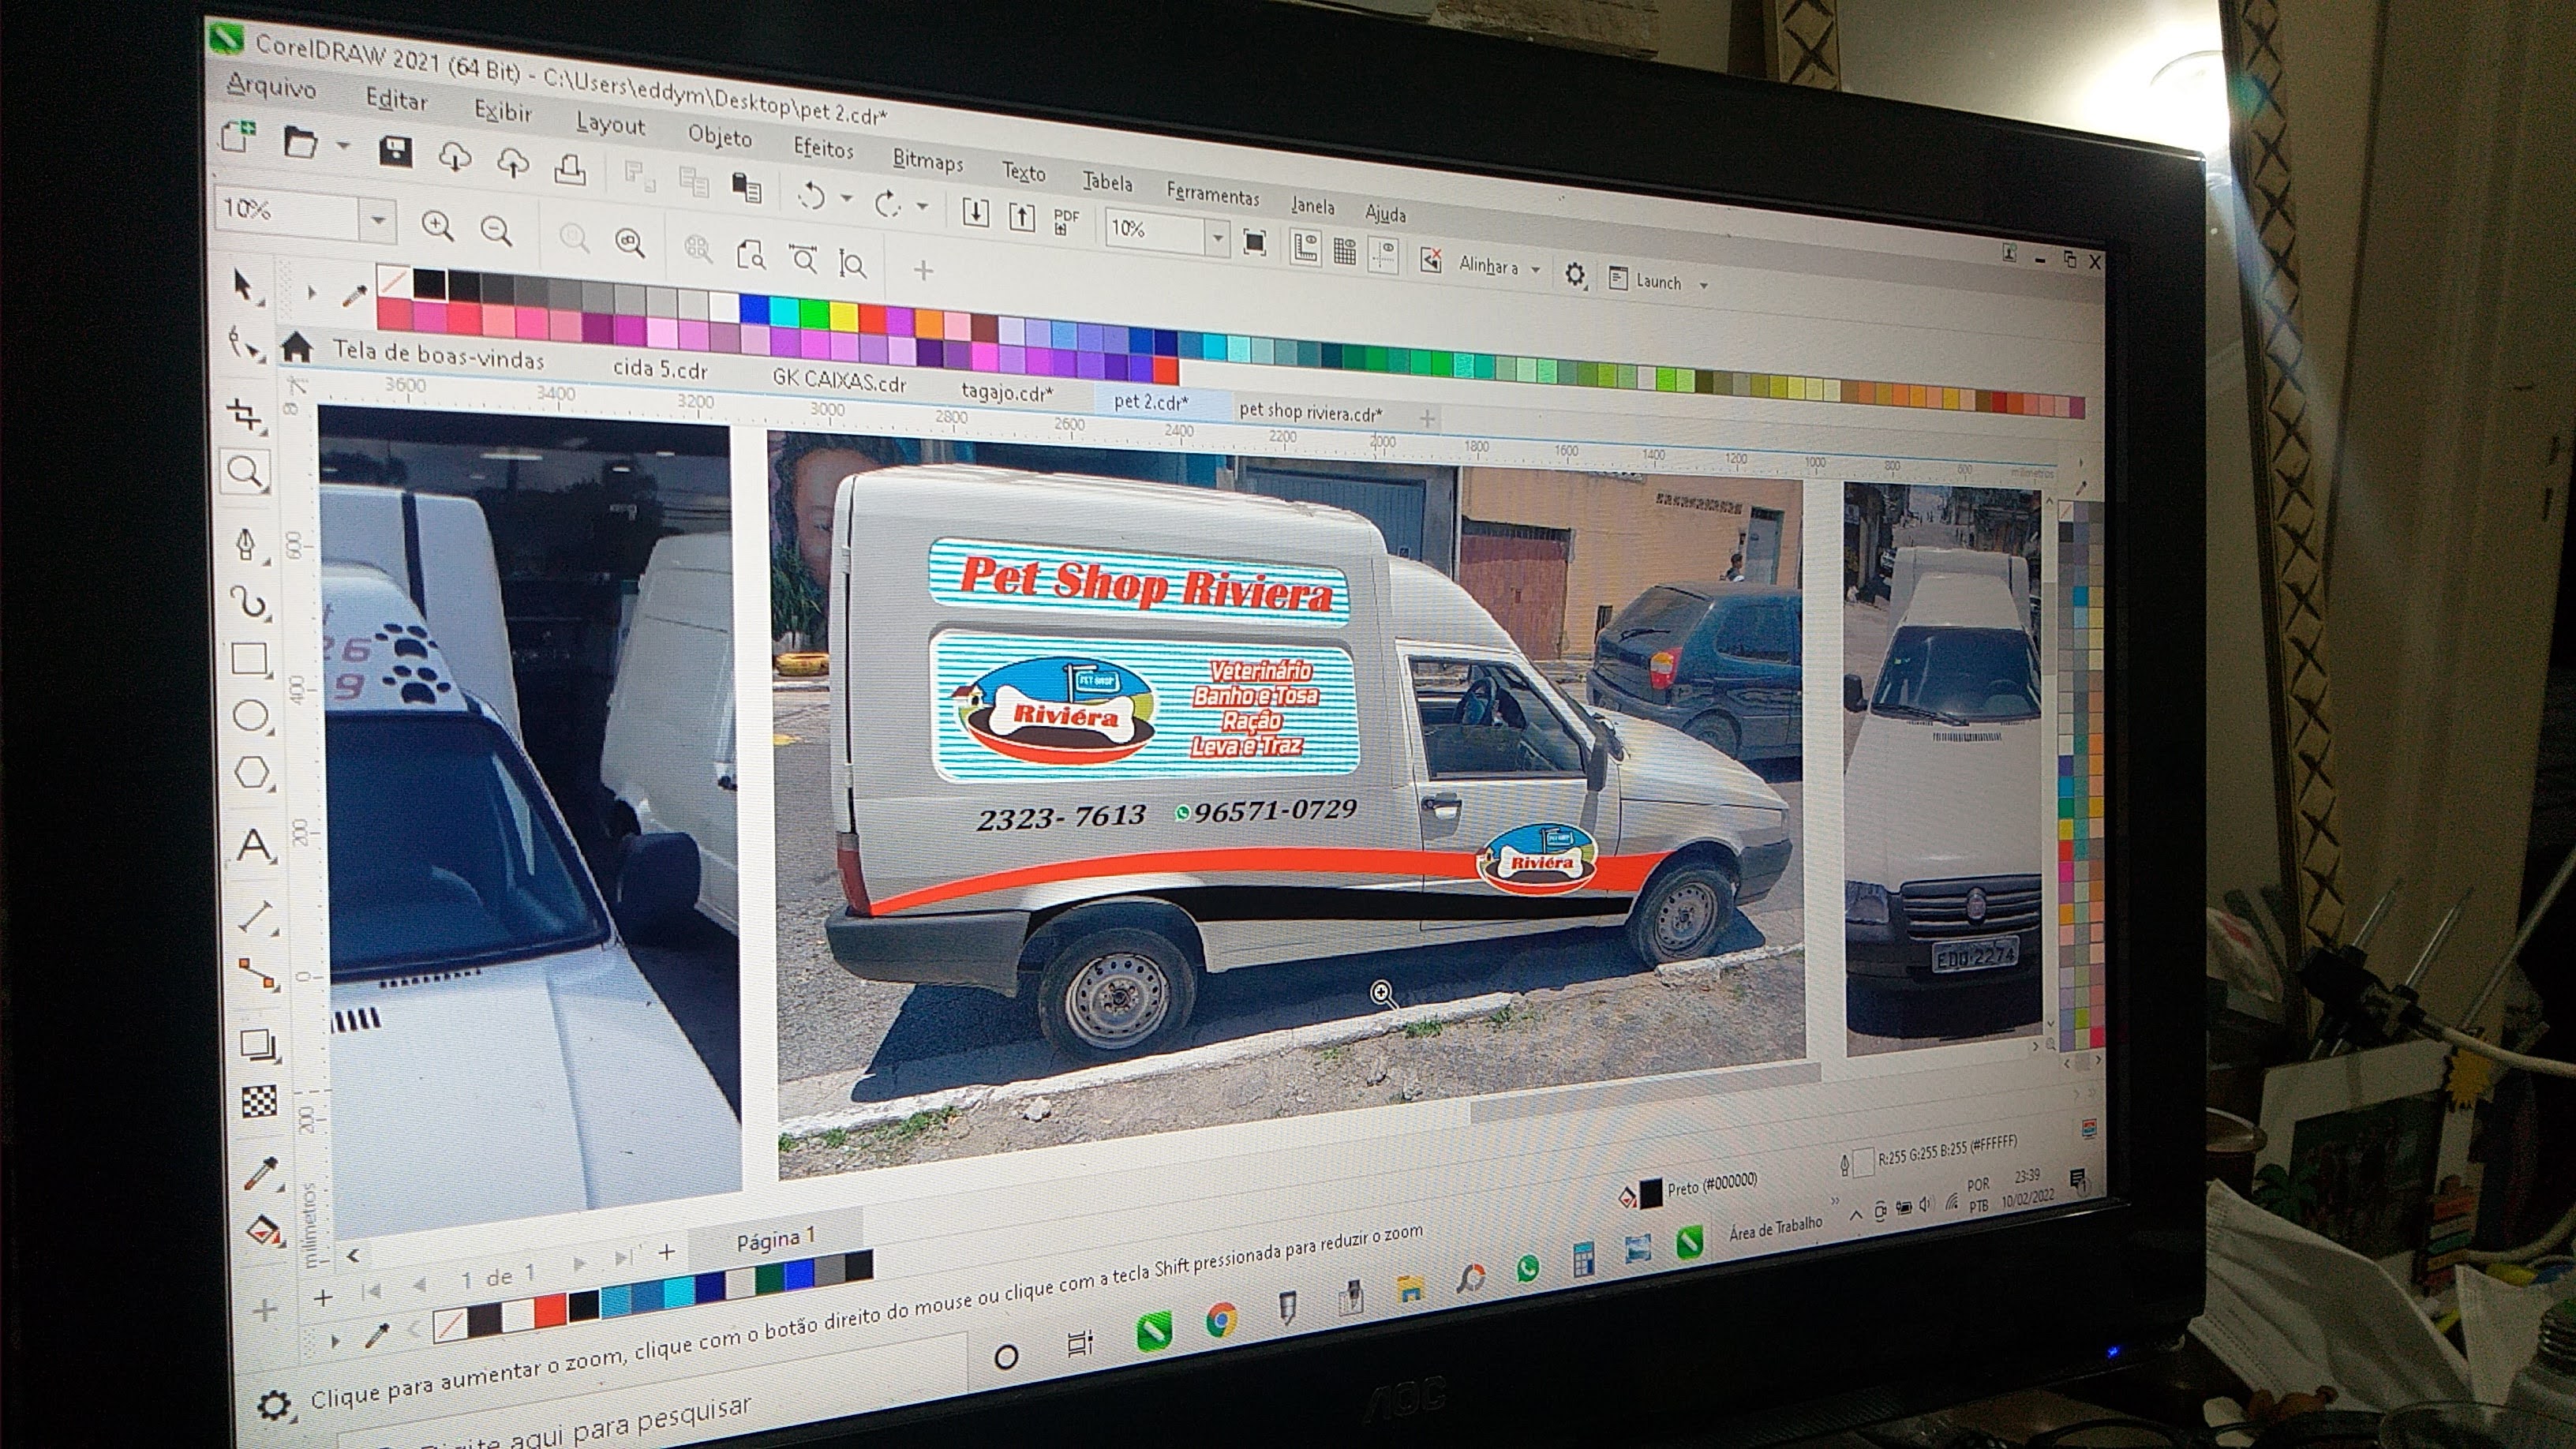Open WhatsApp from the Windows taskbar

[x=1527, y=1268]
